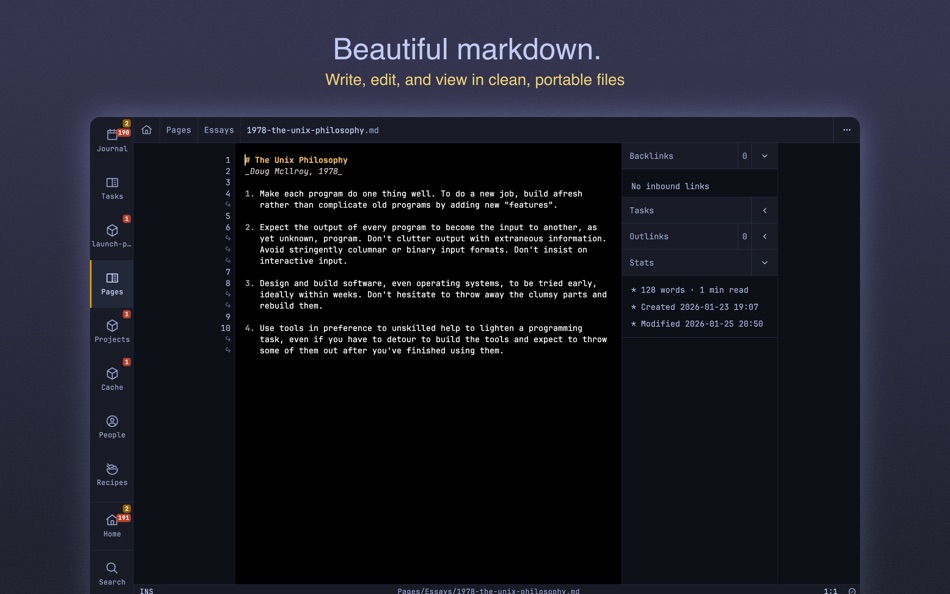Select the Pages section in sidebar
This screenshot has height=594, width=950.
tap(112, 284)
